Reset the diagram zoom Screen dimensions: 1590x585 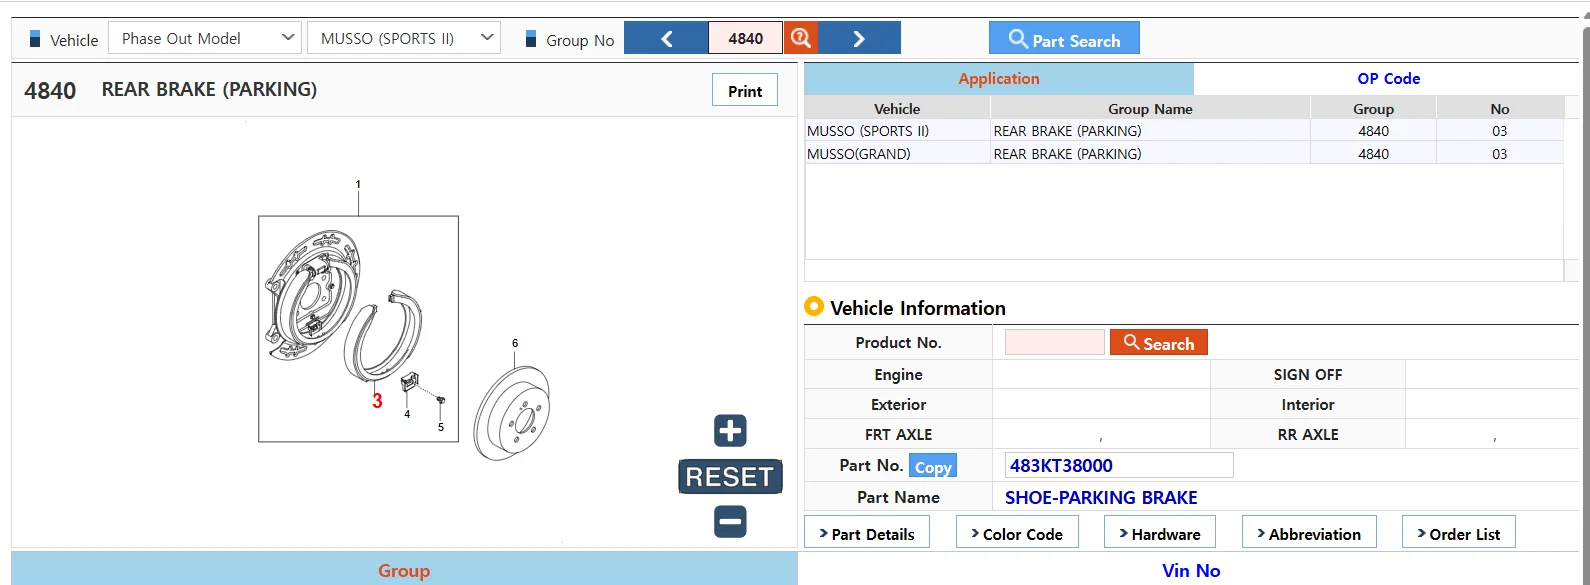(730, 477)
